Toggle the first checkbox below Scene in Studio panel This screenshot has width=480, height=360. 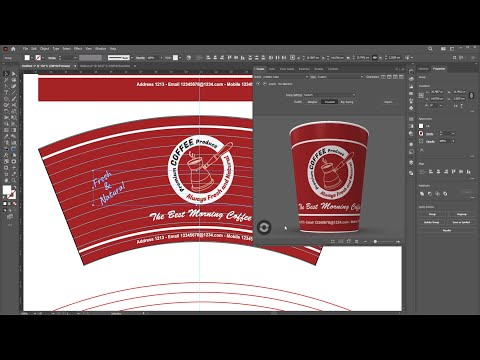point(258,84)
